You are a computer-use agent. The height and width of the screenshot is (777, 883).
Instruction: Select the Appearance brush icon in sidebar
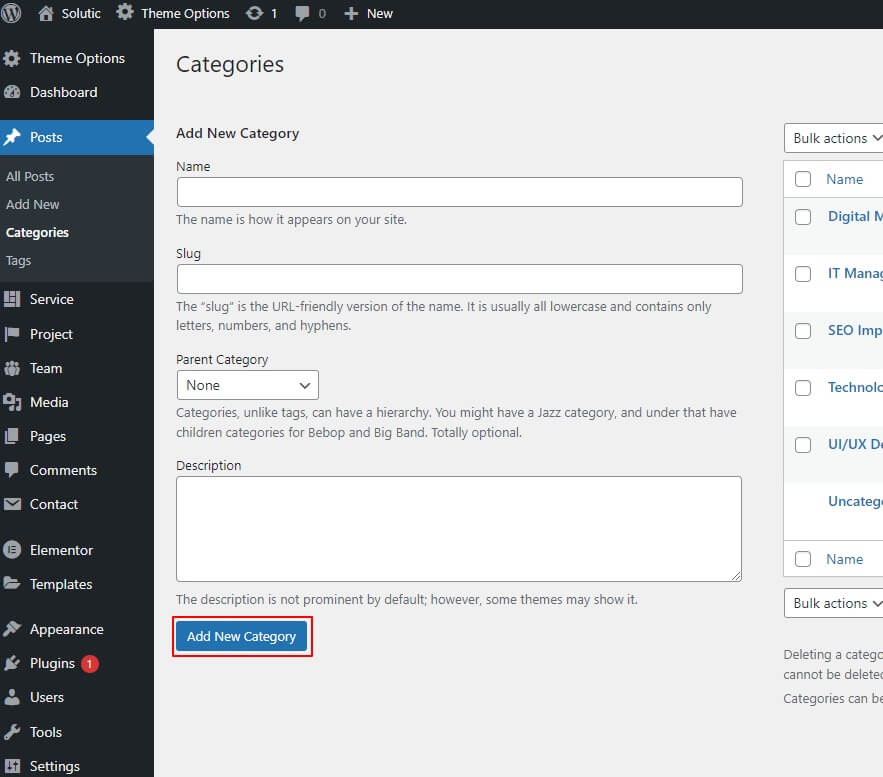click(x=12, y=629)
